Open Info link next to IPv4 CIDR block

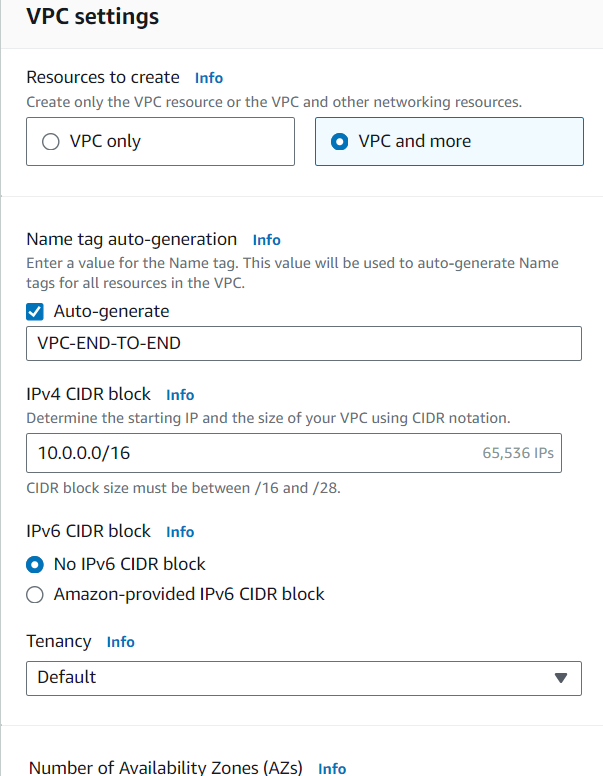(180, 394)
